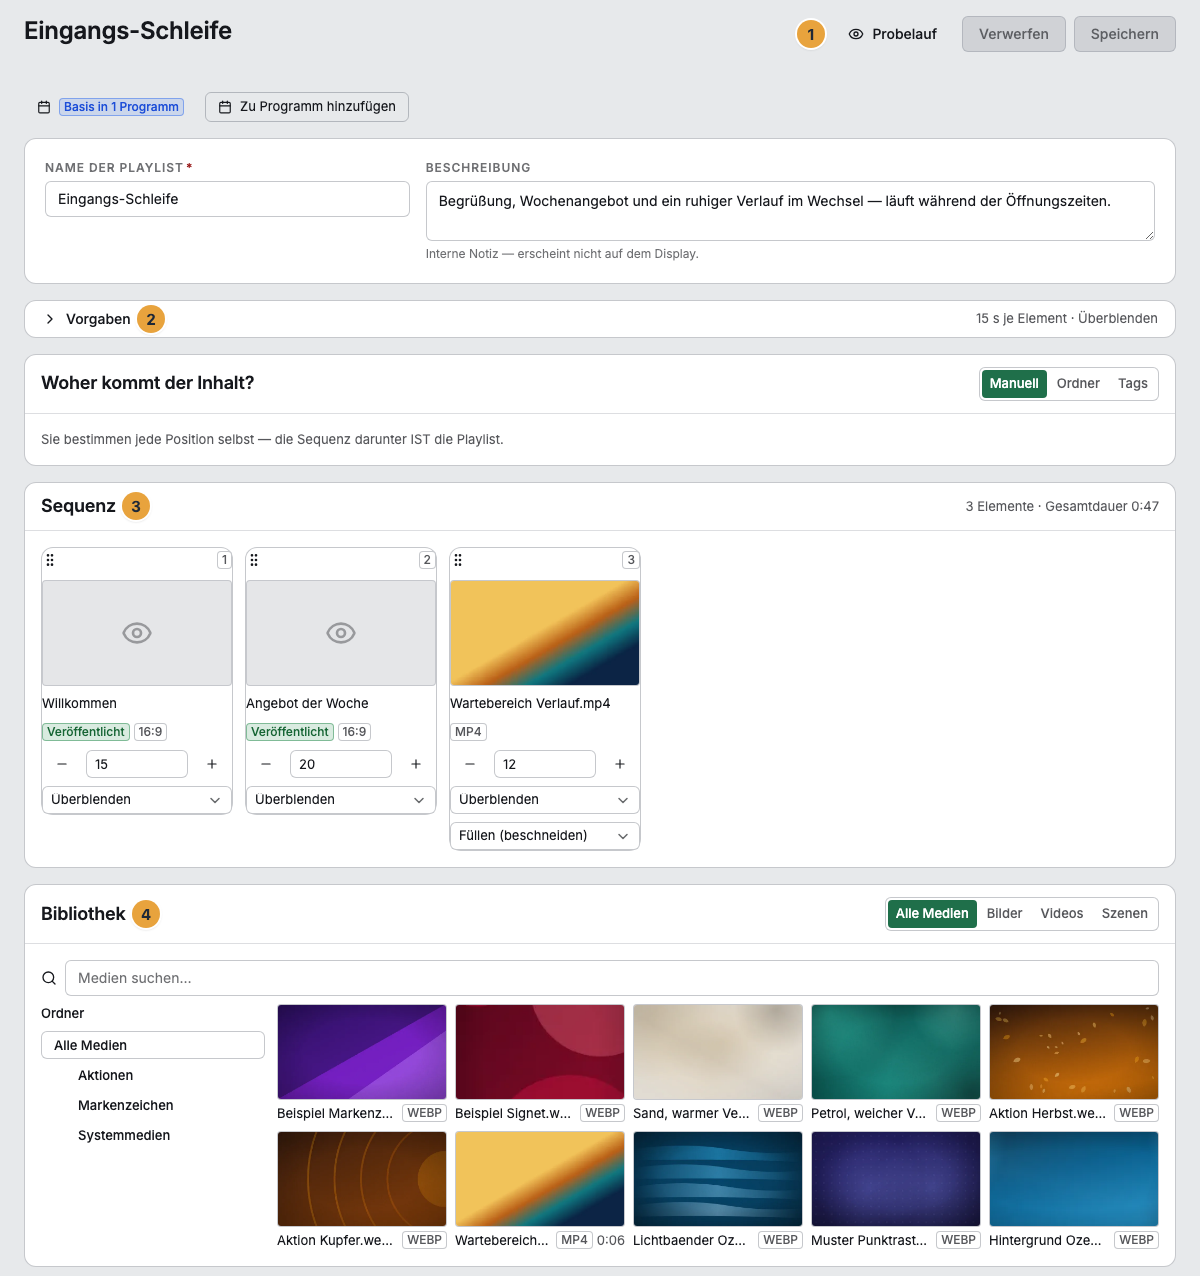Increase duration of Angebot der Woche

tap(416, 764)
